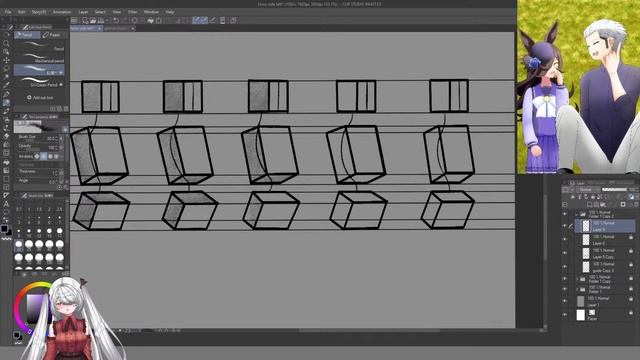Viewport: 640px width, 360px height.
Task: Select the Figure rectangle tool
Action: click(x=6, y=179)
